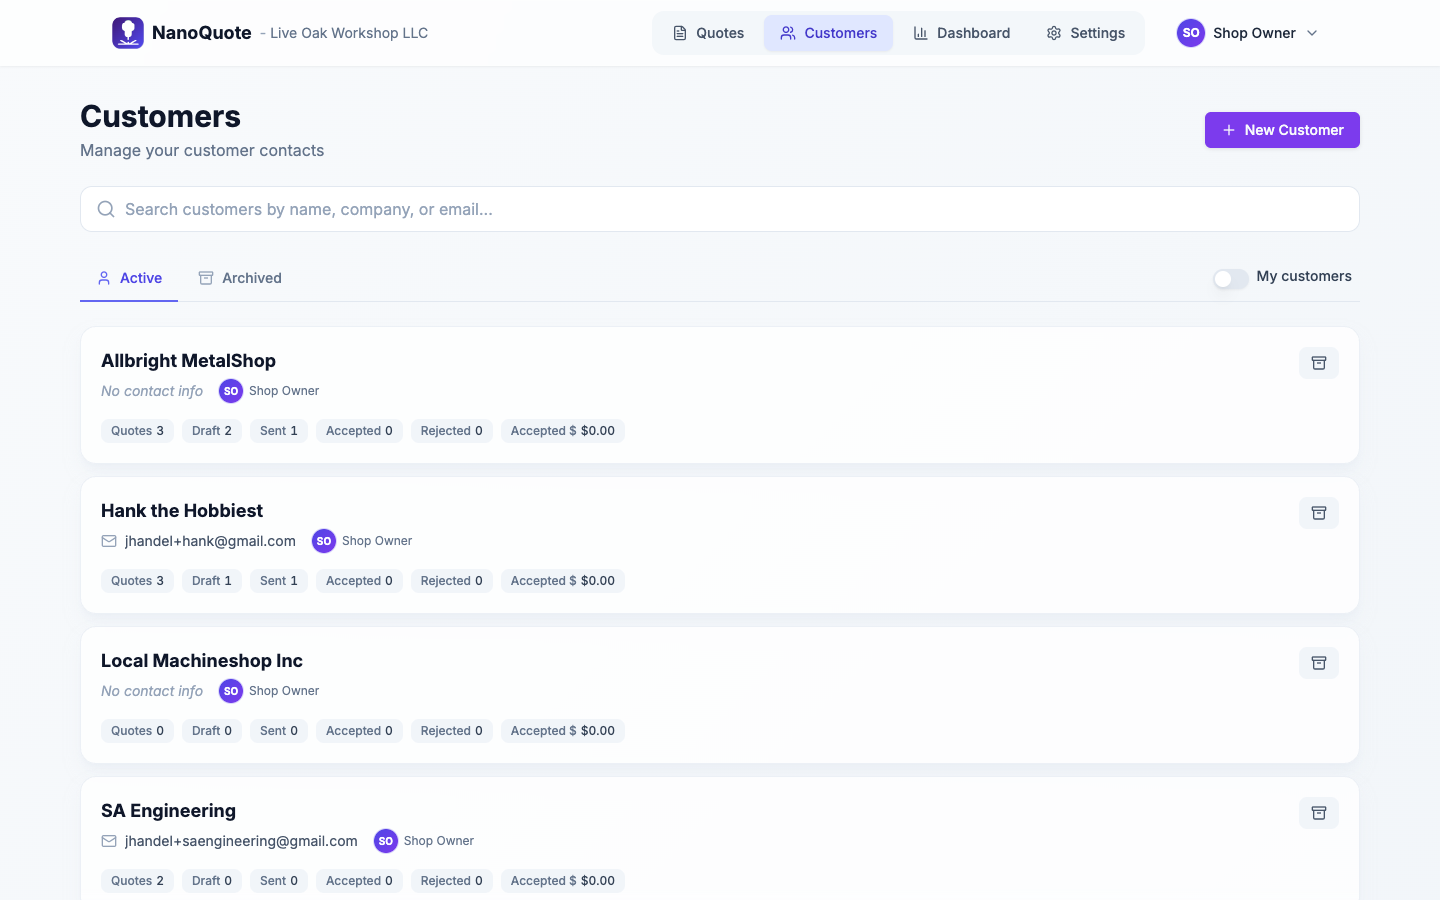Expand the Shop Owner account dropdown
Image resolution: width=1440 pixels, height=900 pixels.
point(1253,33)
